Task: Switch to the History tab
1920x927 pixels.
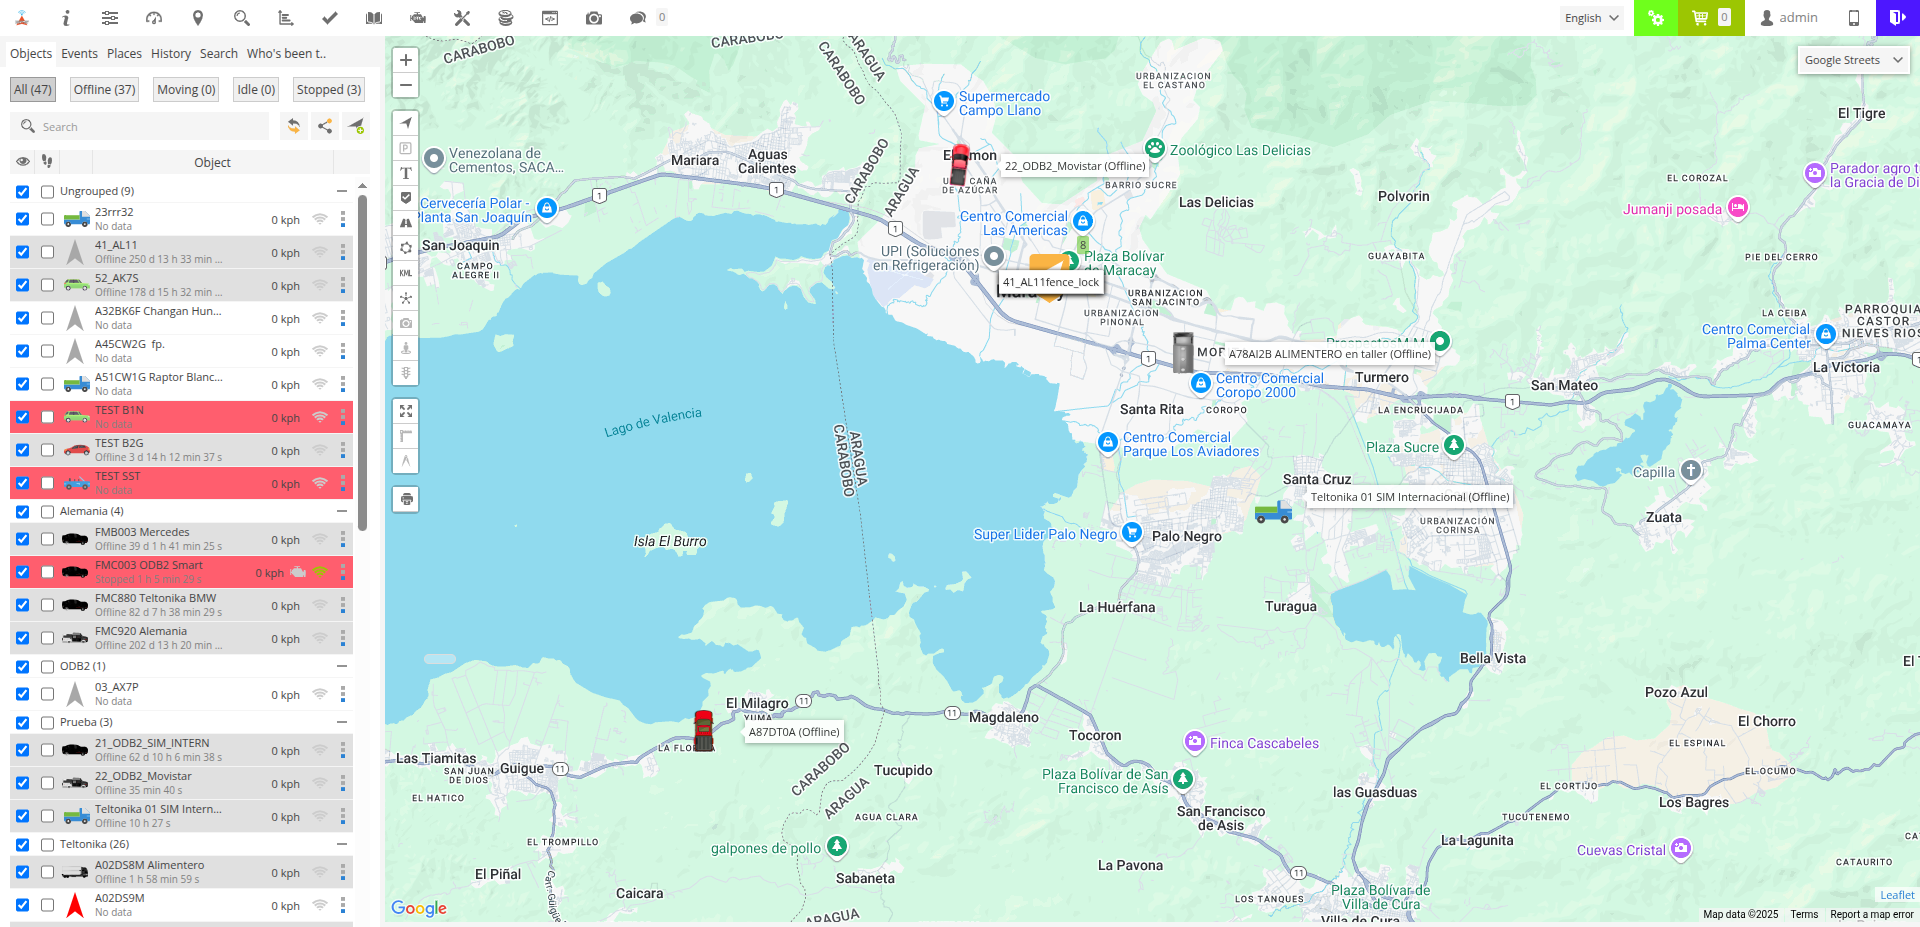Action: point(170,53)
